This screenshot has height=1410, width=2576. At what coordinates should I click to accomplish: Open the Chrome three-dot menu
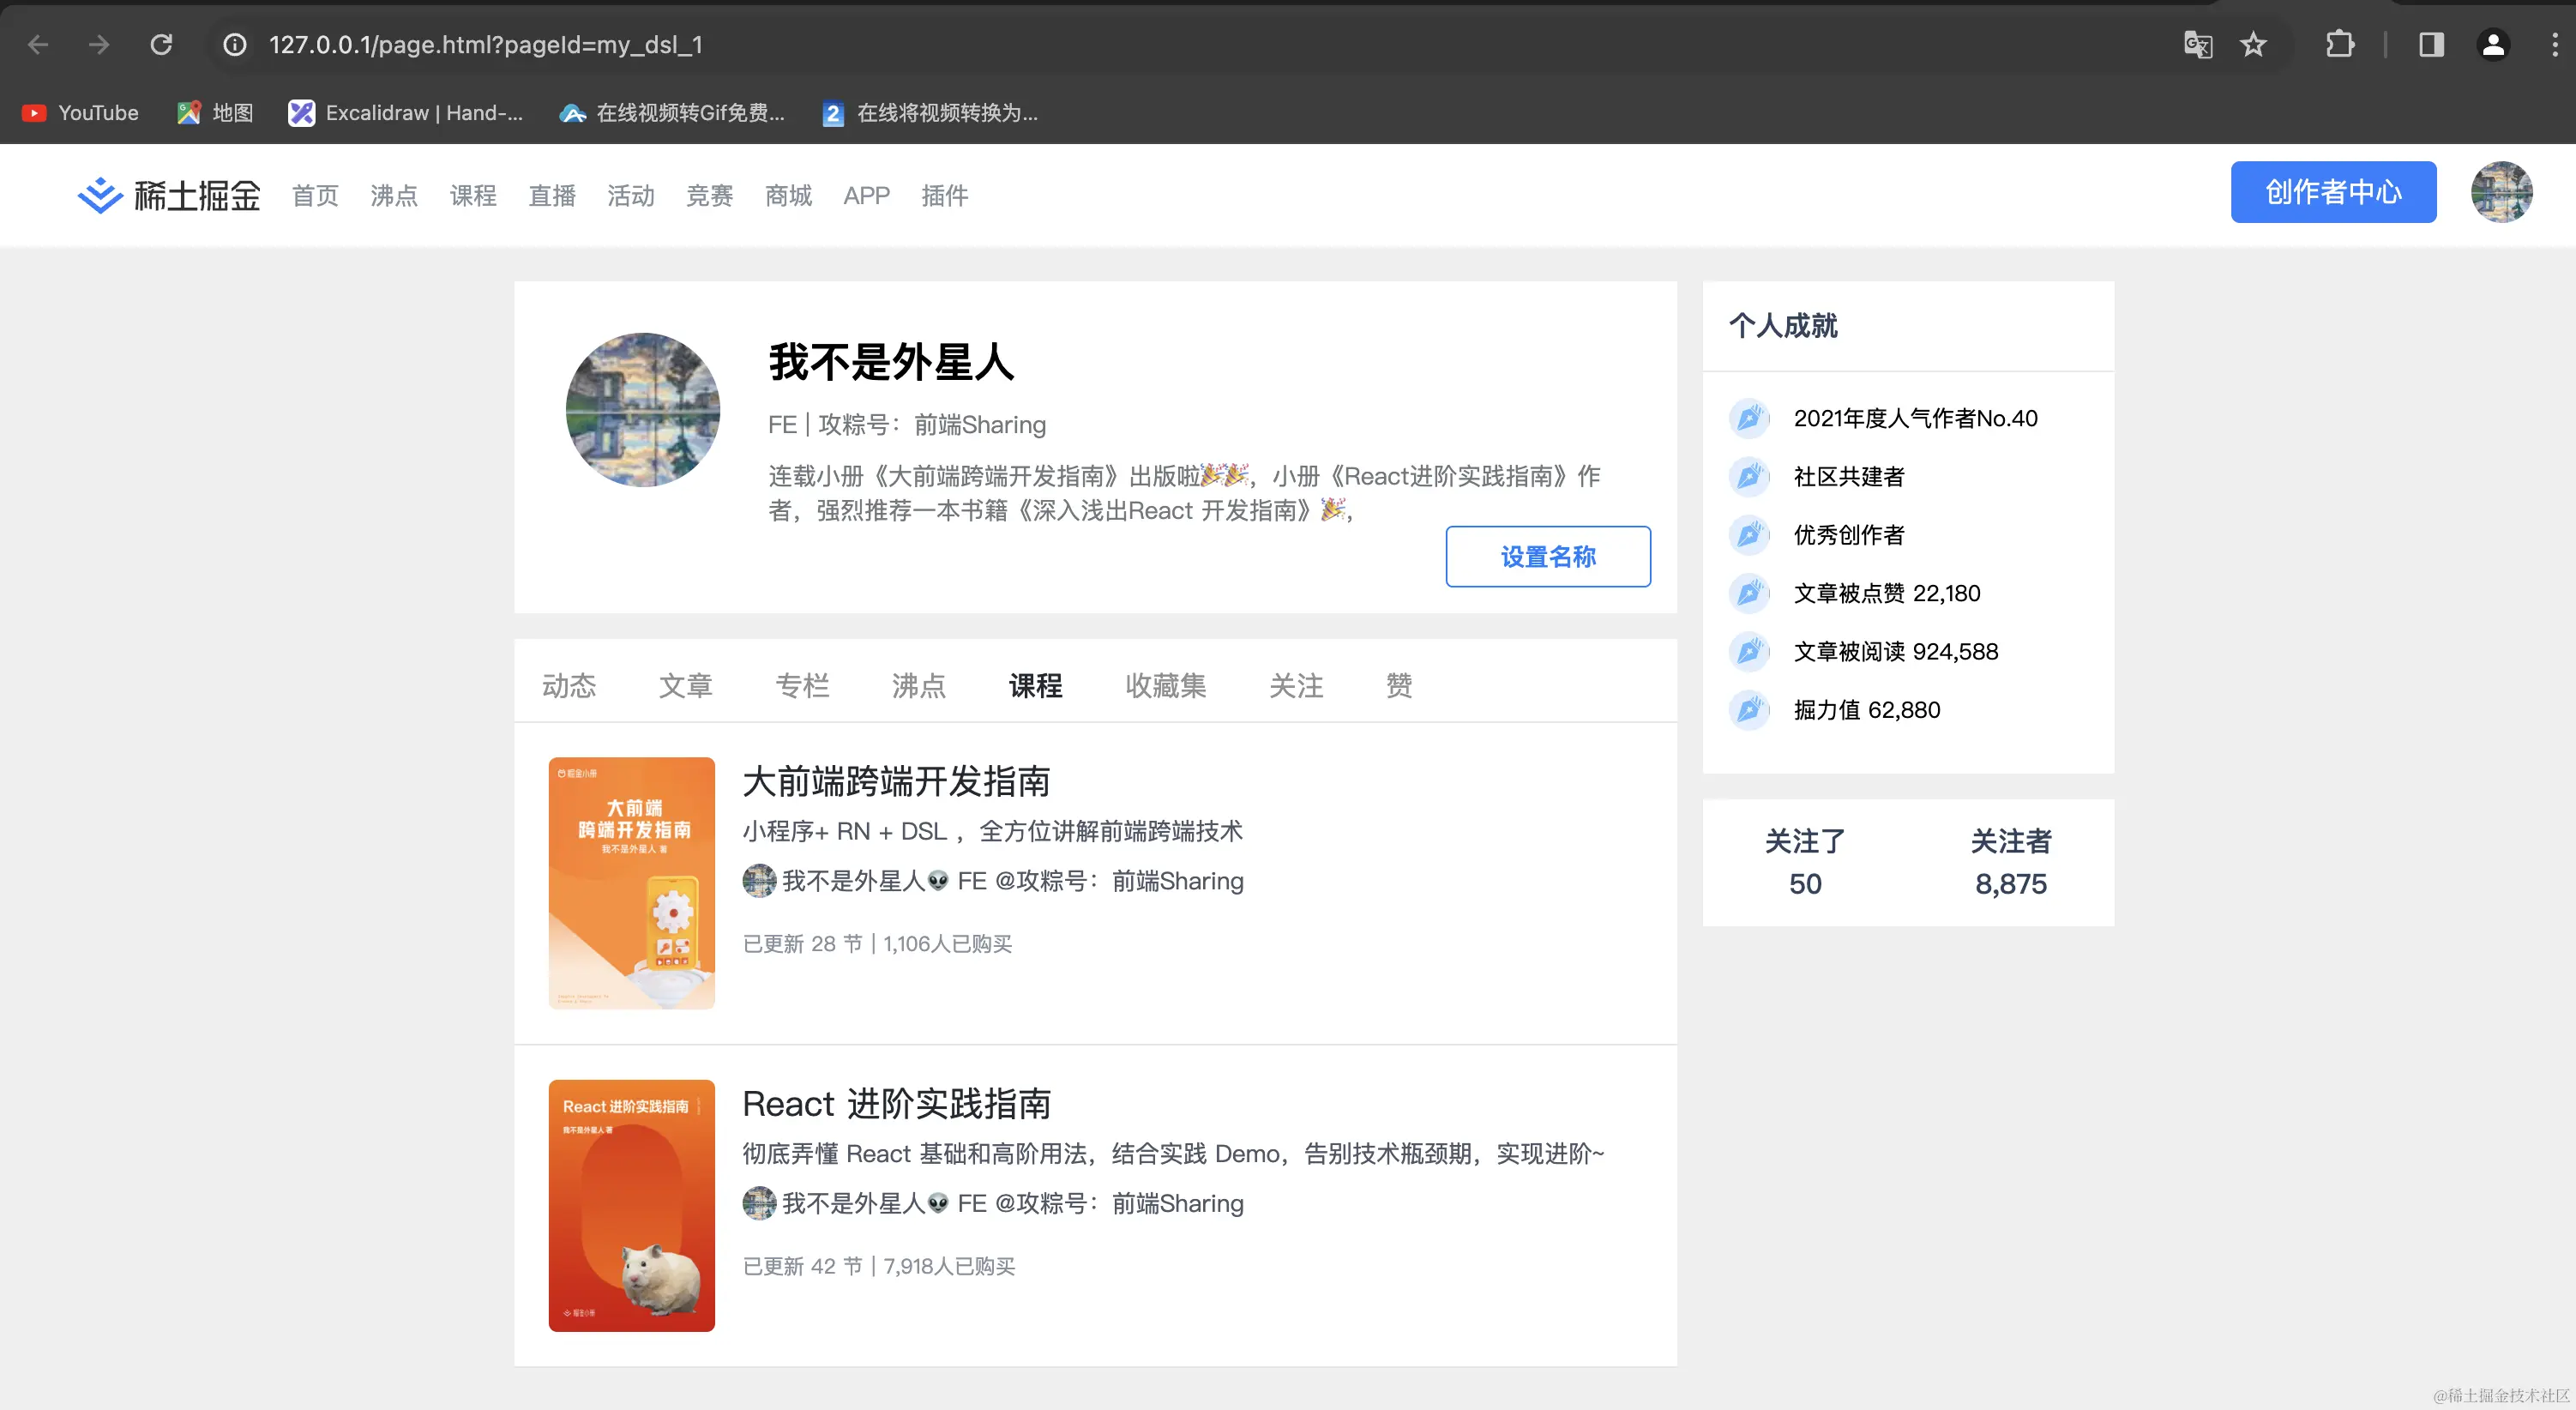[2555, 45]
